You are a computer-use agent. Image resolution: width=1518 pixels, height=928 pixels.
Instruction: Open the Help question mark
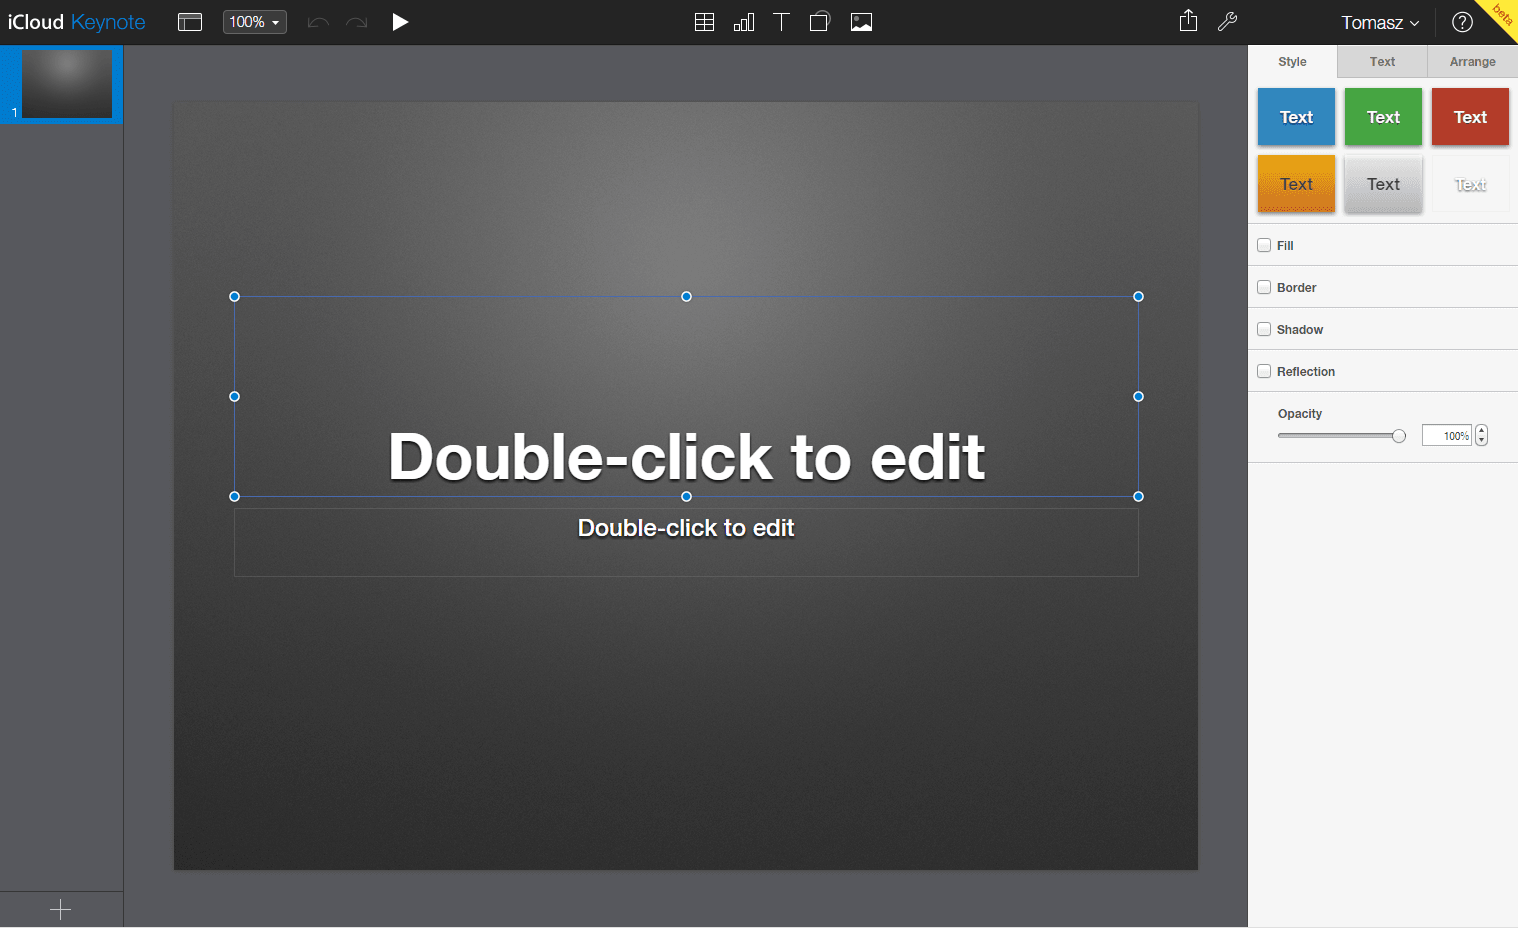point(1462,22)
